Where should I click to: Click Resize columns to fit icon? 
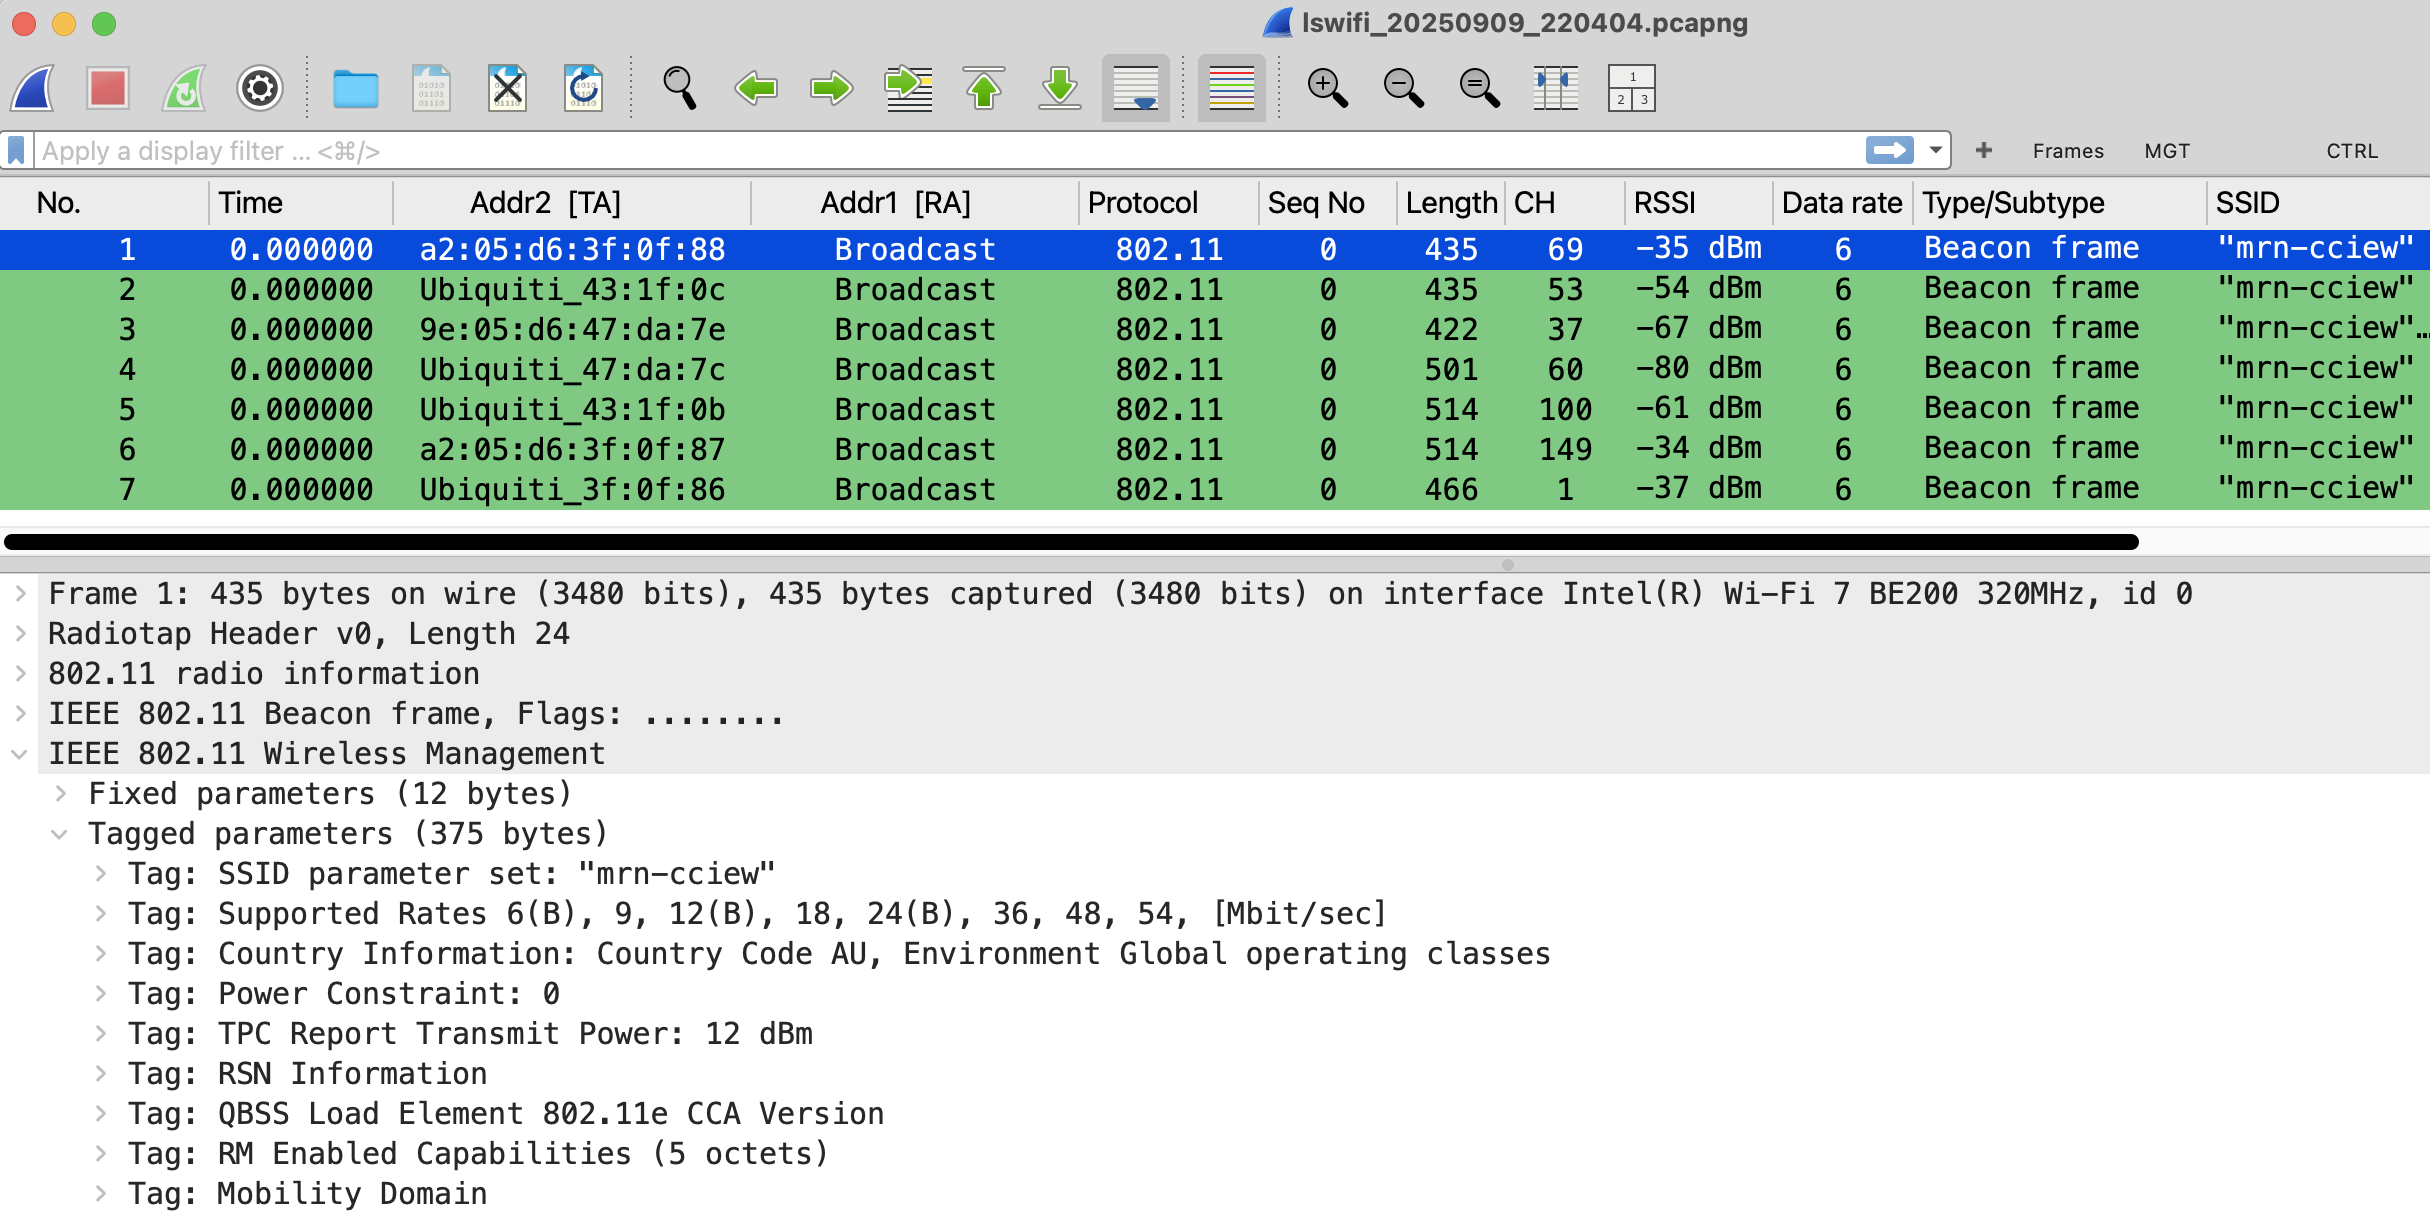pos(1555,89)
